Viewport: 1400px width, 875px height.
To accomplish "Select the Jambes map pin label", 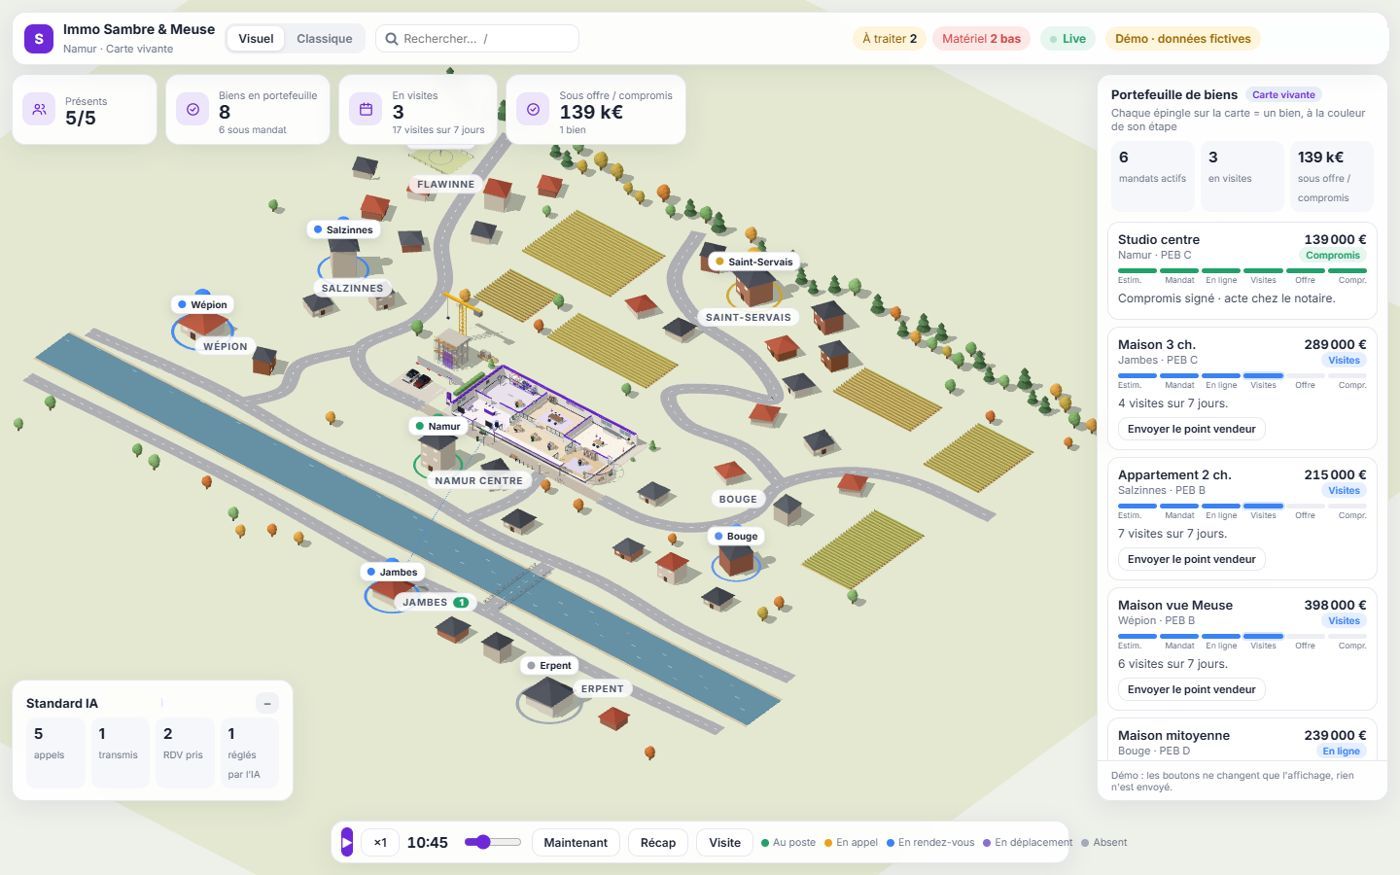I will click(x=392, y=572).
